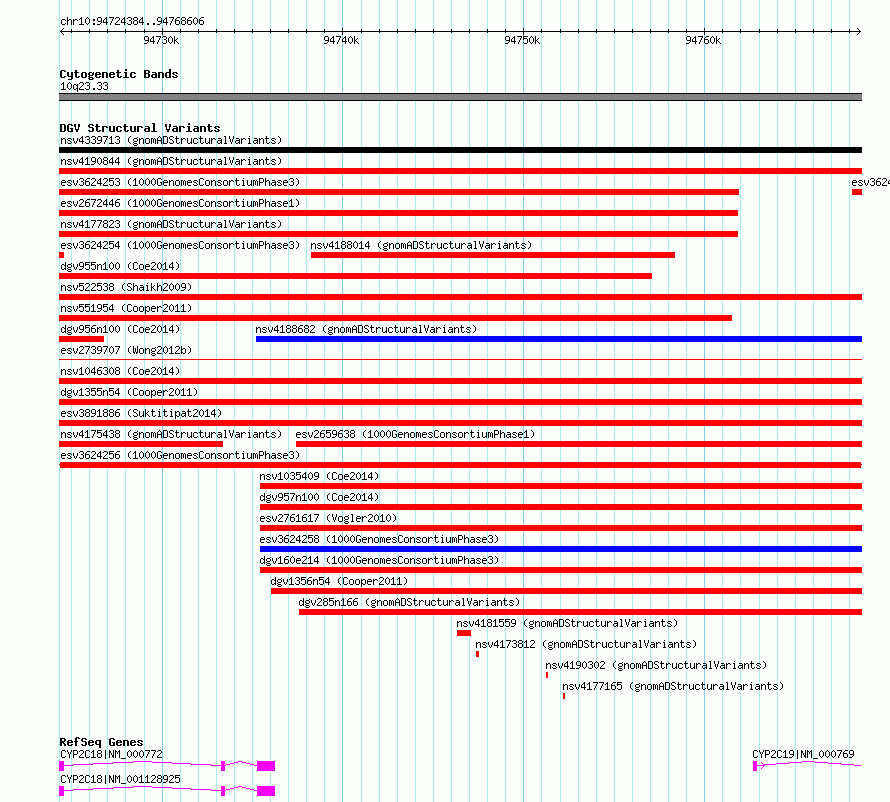890x802 pixels.
Task: Click dgv1355n54 Cooper2011 label
Action: [x=129, y=392]
